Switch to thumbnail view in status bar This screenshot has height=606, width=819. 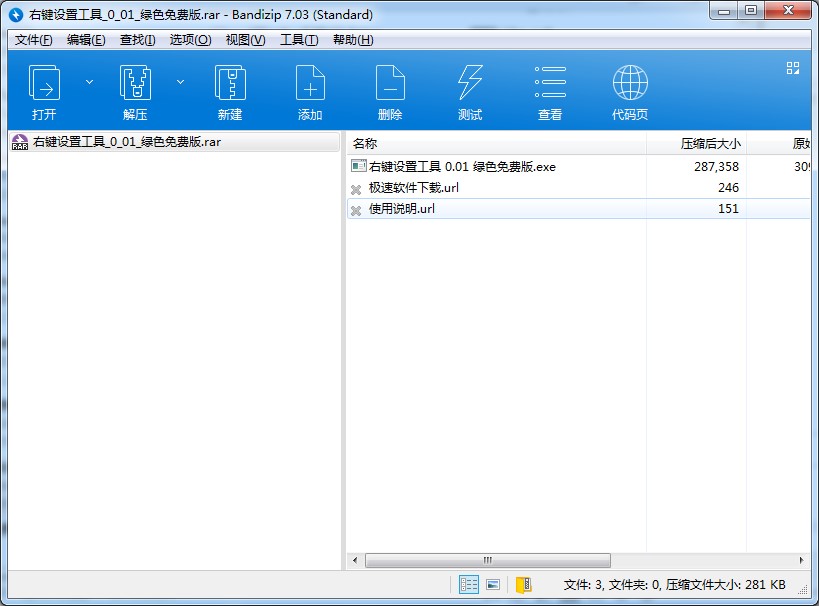click(493, 585)
